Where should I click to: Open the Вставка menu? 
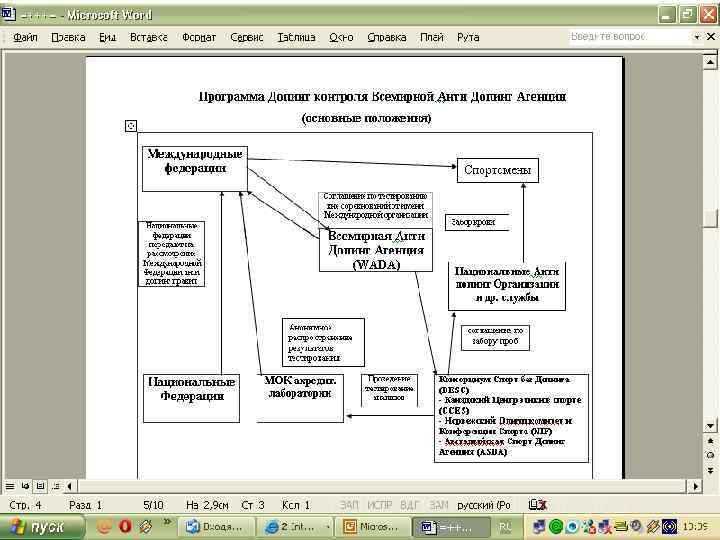(x=148, y=37)
